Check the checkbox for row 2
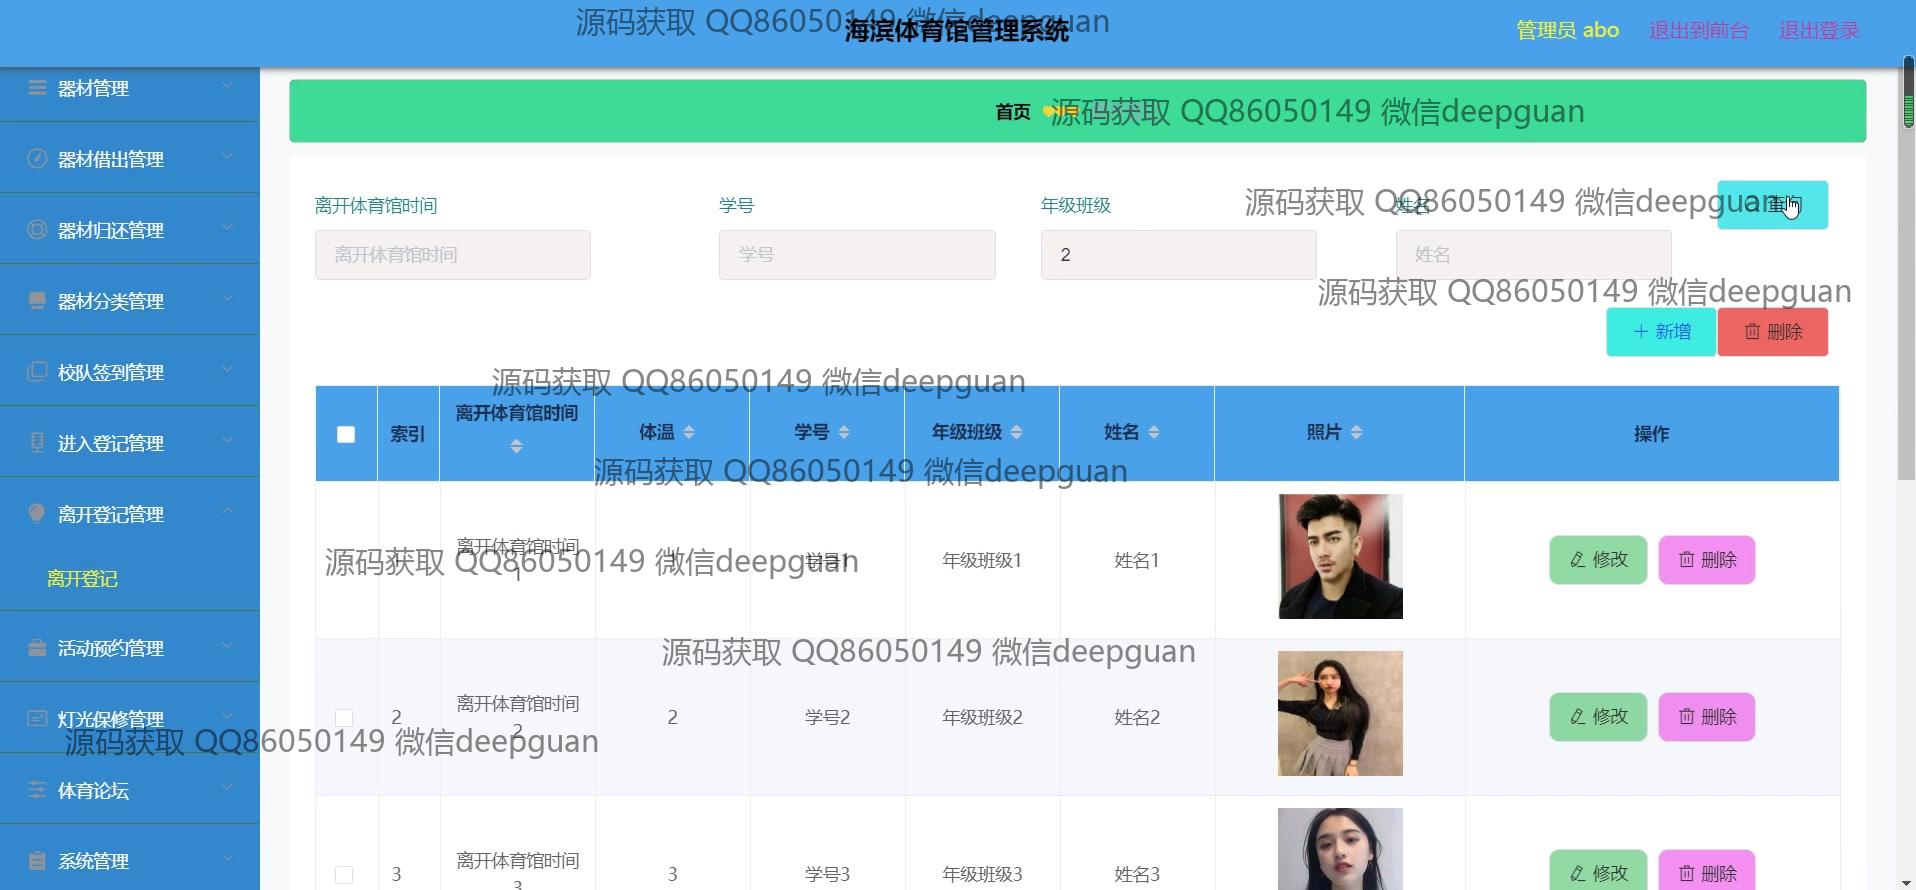This screenshot has width=1916, height=890. [x=344, y=718]
